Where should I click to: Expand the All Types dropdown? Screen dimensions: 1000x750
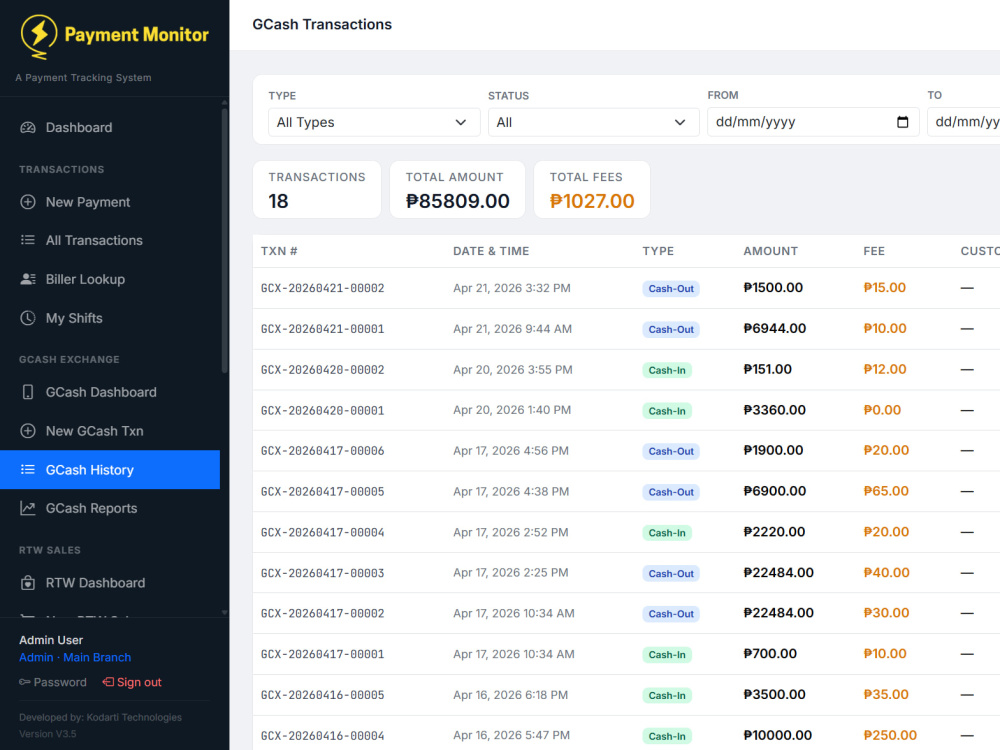tap(374, 122)
